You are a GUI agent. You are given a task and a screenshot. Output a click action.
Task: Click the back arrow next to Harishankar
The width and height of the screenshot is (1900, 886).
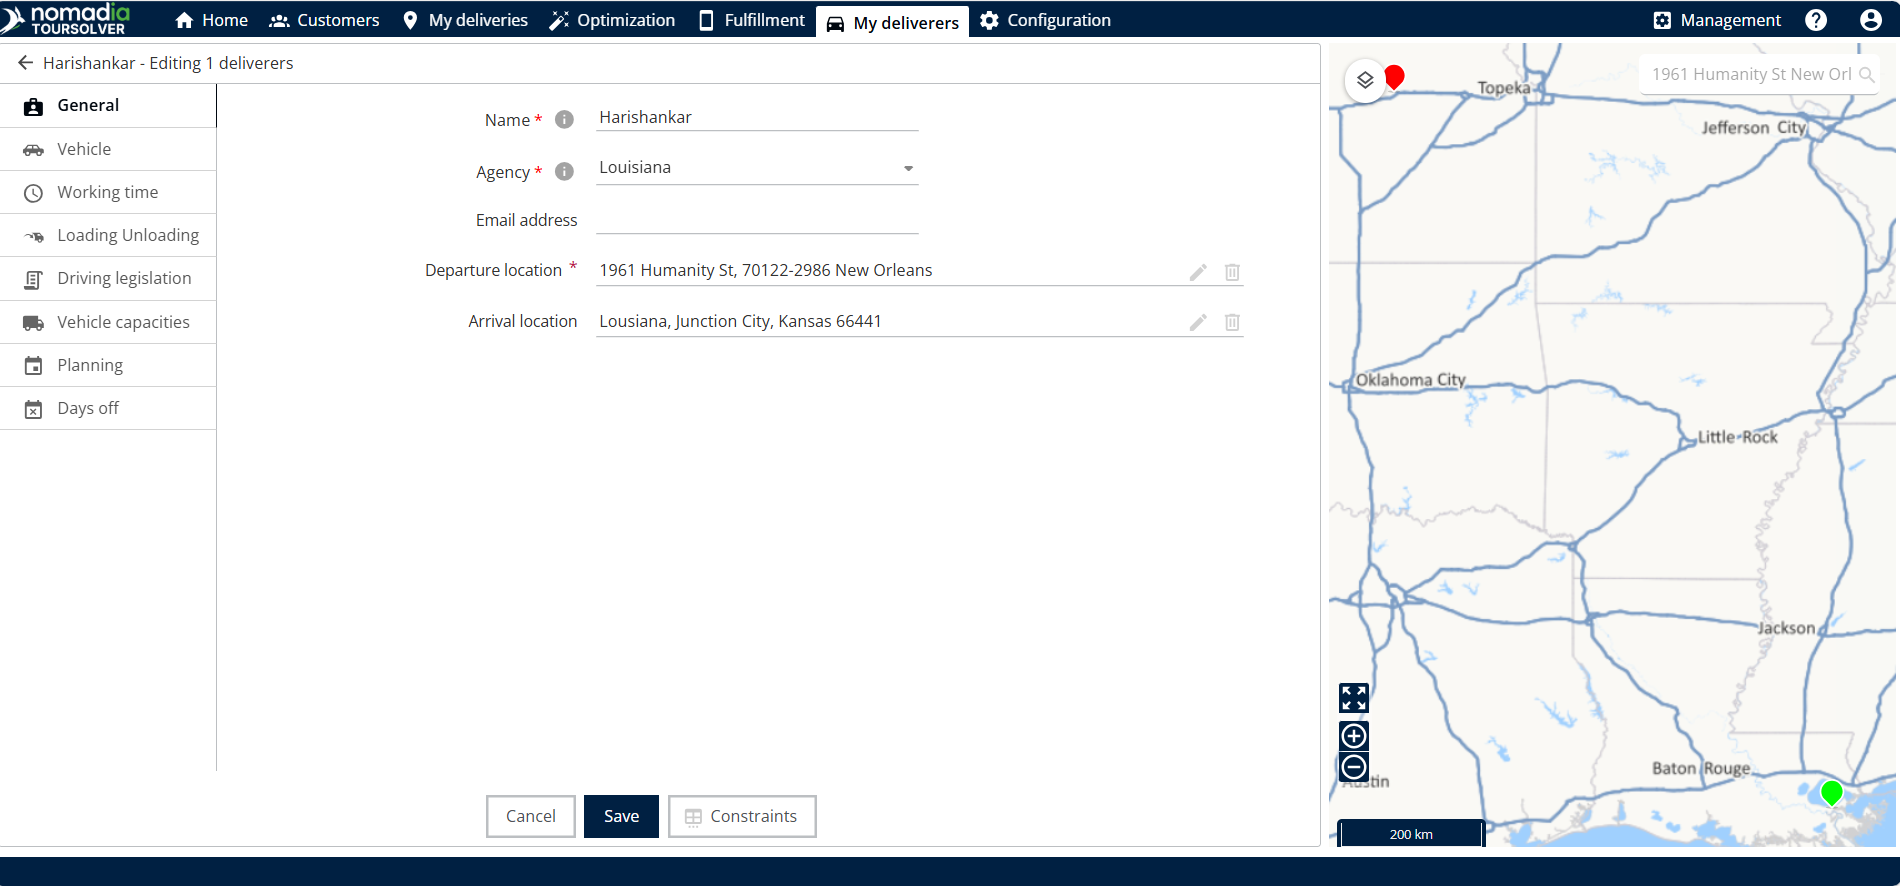pyautogui.click(x=25, y=63)
